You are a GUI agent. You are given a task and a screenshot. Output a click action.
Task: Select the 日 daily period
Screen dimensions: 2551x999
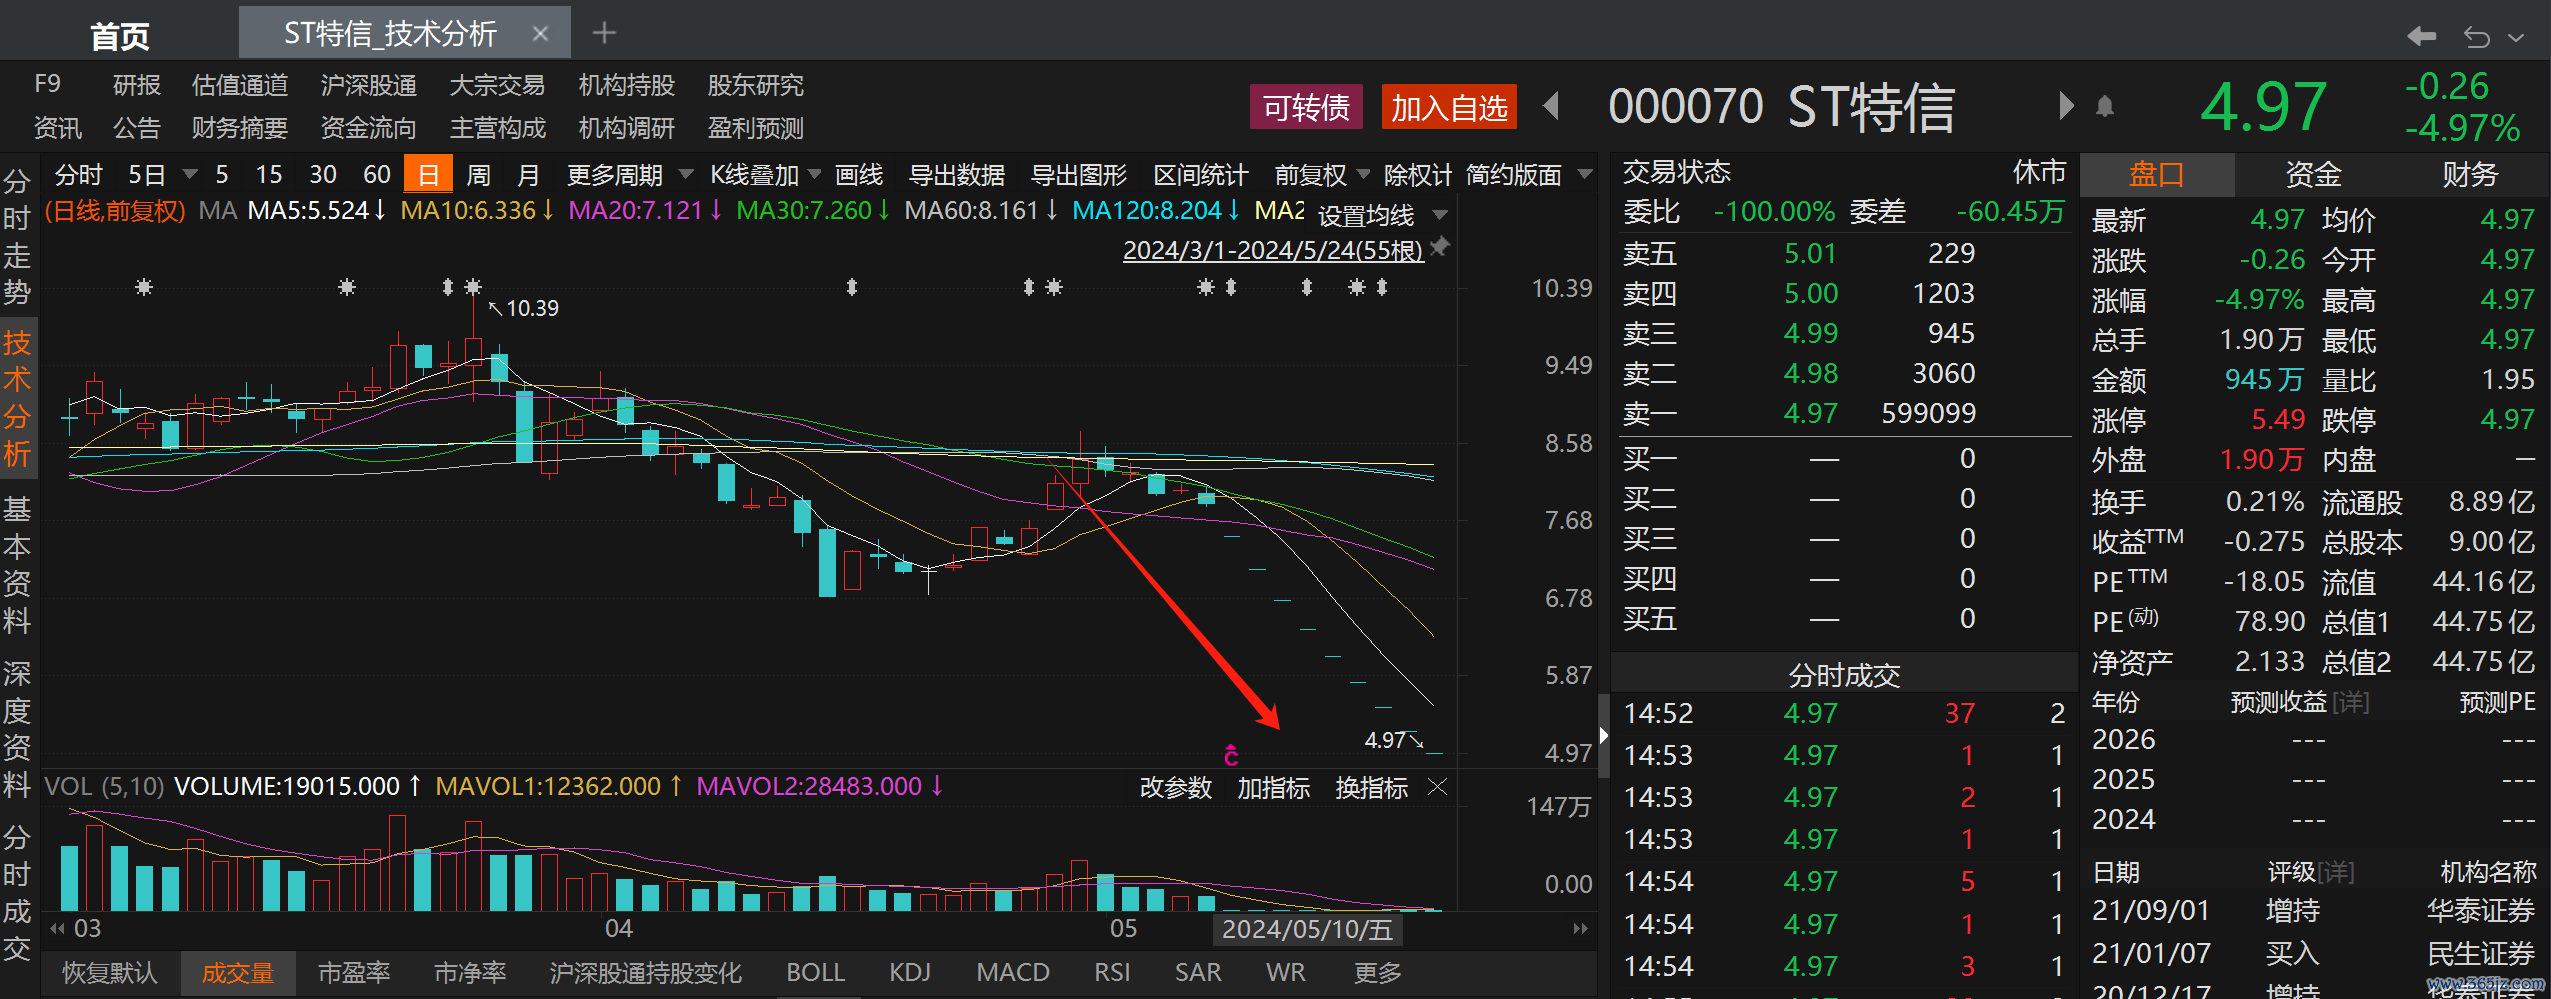[x=428, y=175]
